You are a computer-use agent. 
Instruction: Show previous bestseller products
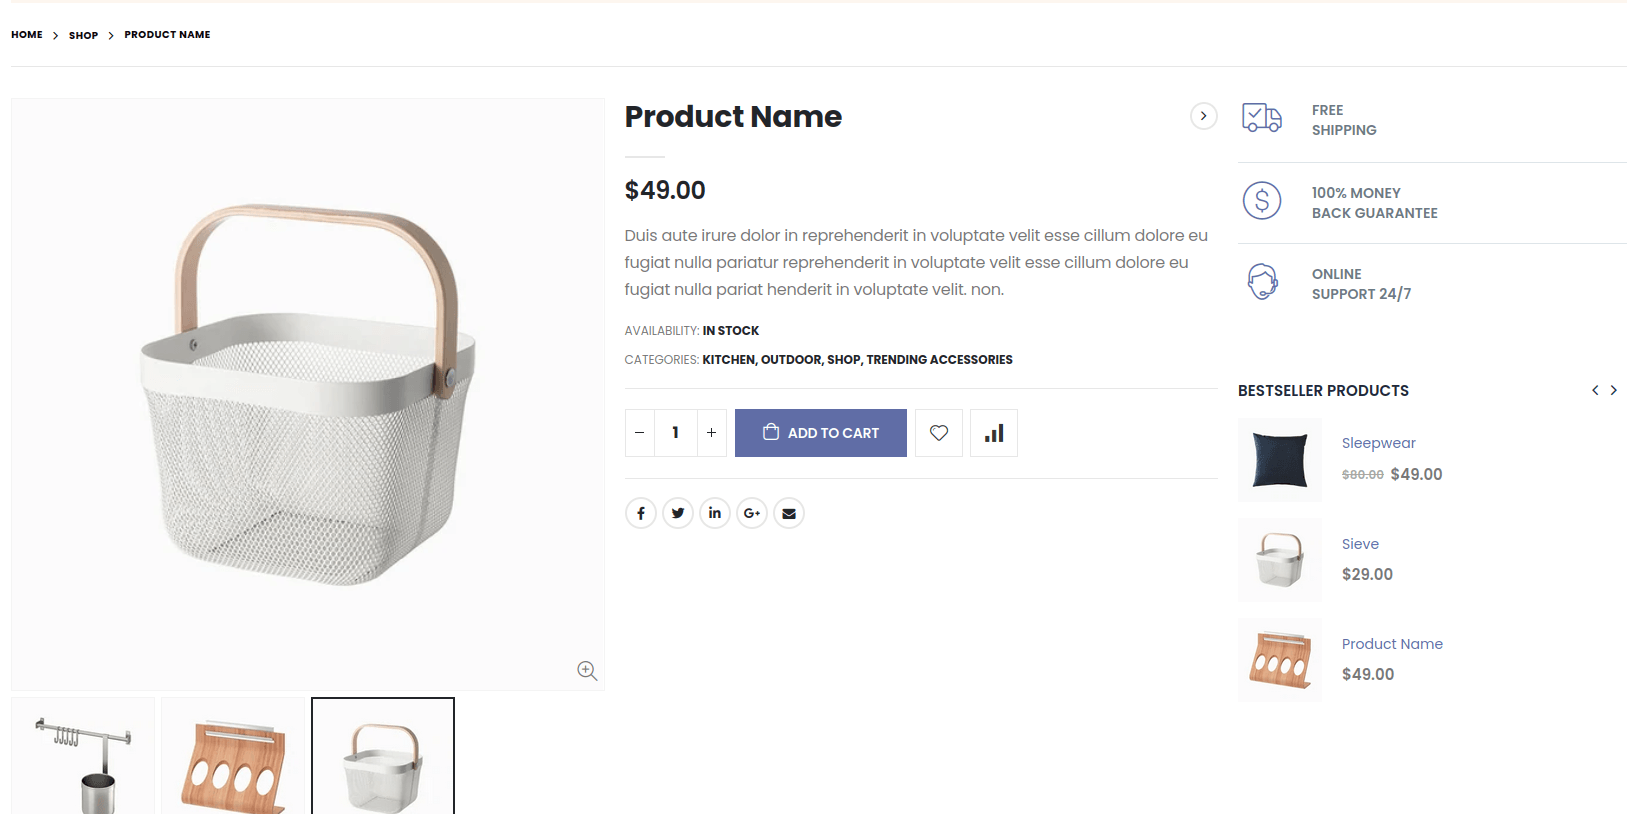coord(1595,390)
